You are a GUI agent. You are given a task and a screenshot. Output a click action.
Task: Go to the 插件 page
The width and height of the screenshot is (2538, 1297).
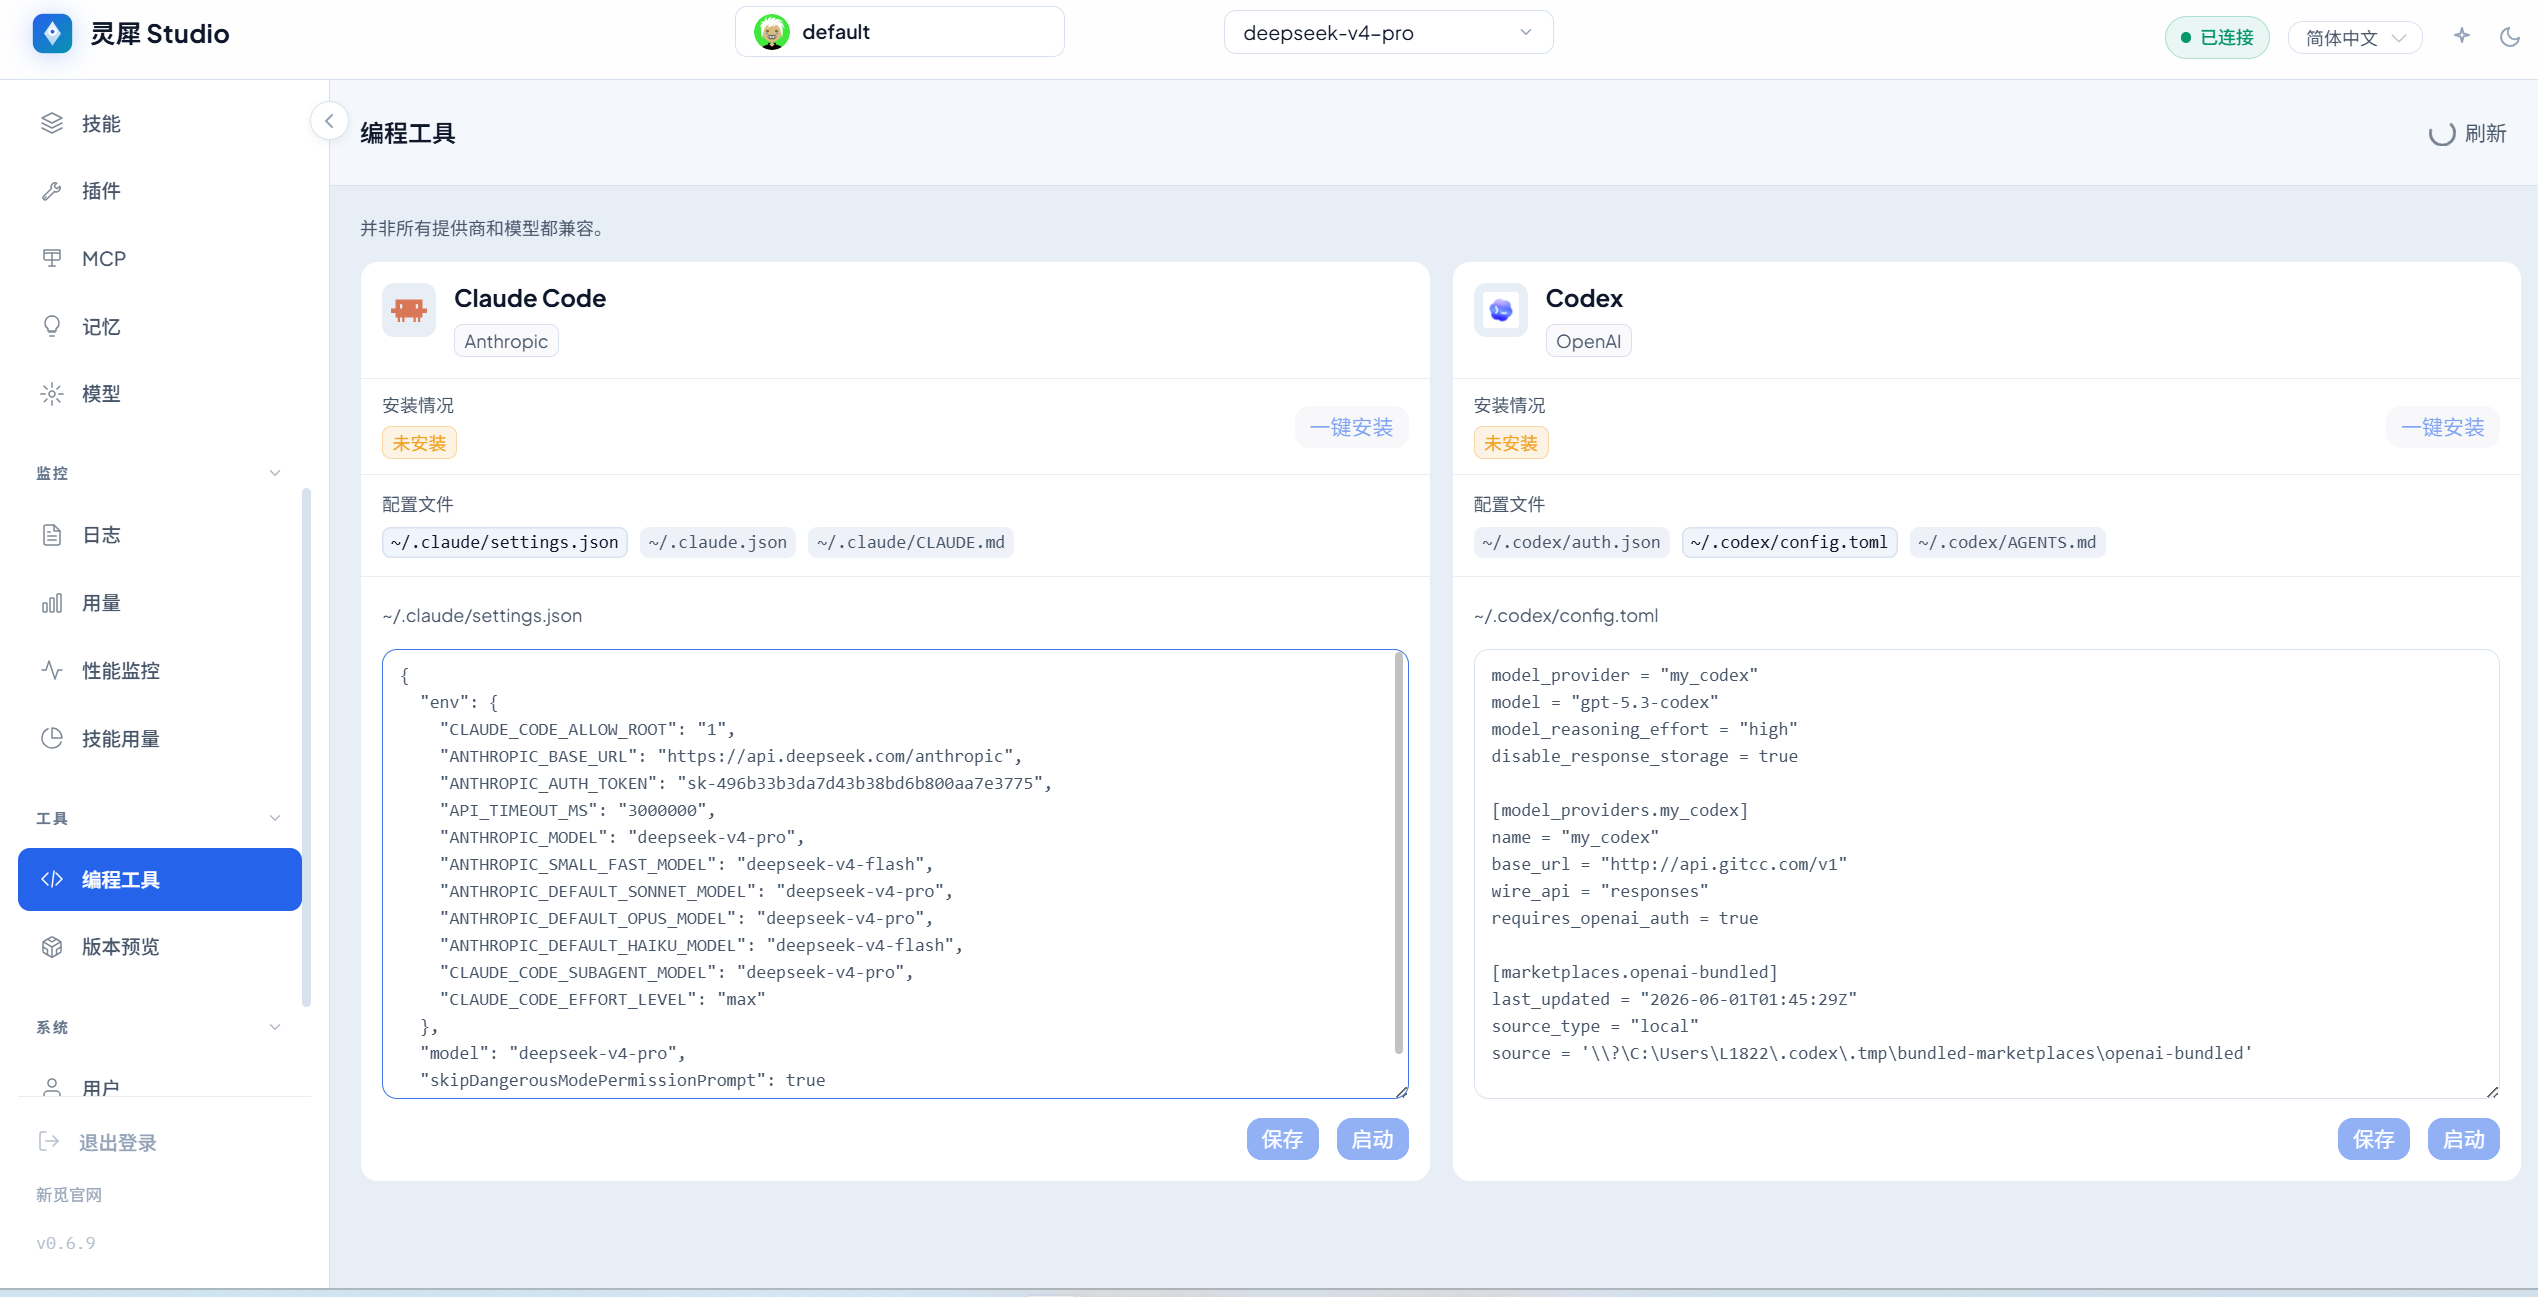click(160, 191)
